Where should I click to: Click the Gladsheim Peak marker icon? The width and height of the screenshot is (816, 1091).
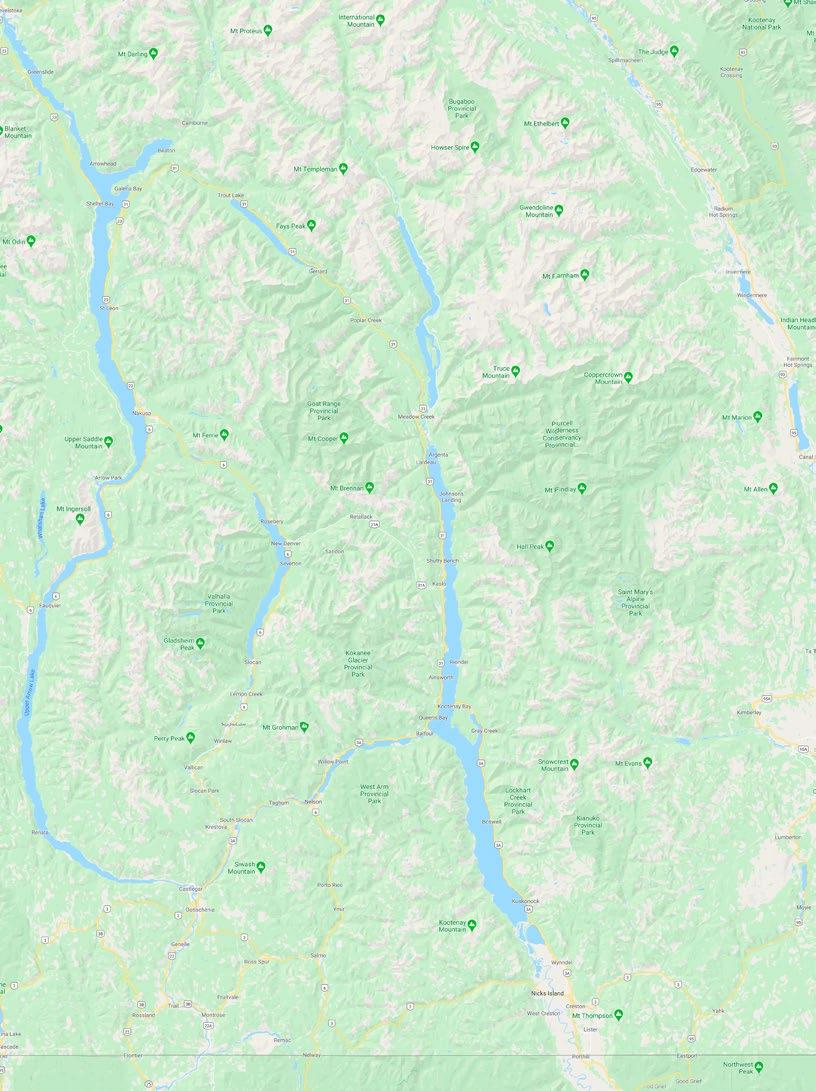[200, 643]
